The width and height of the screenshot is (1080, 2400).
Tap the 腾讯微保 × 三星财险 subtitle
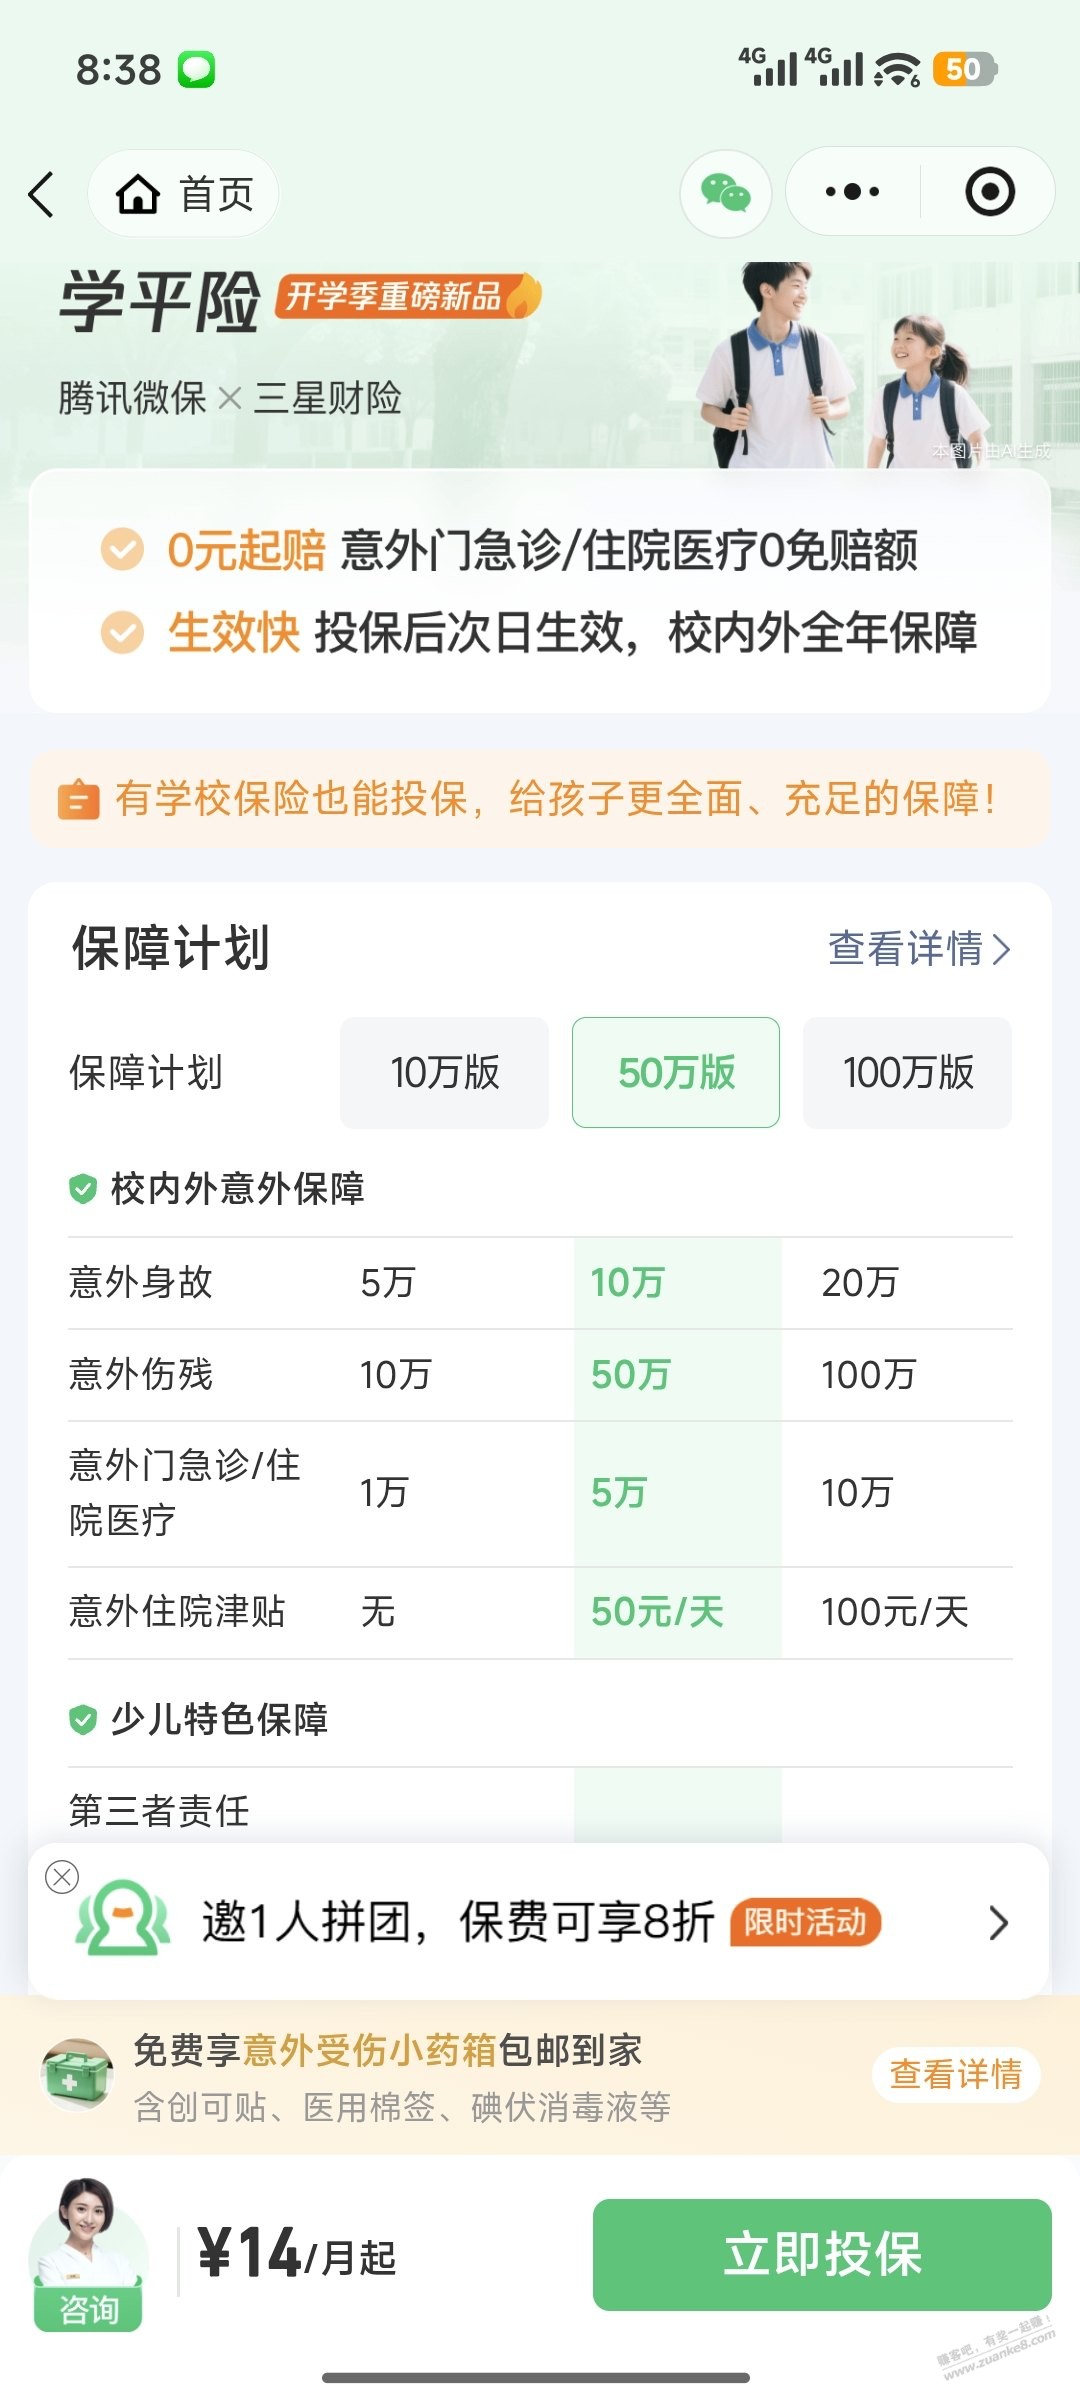230,398
